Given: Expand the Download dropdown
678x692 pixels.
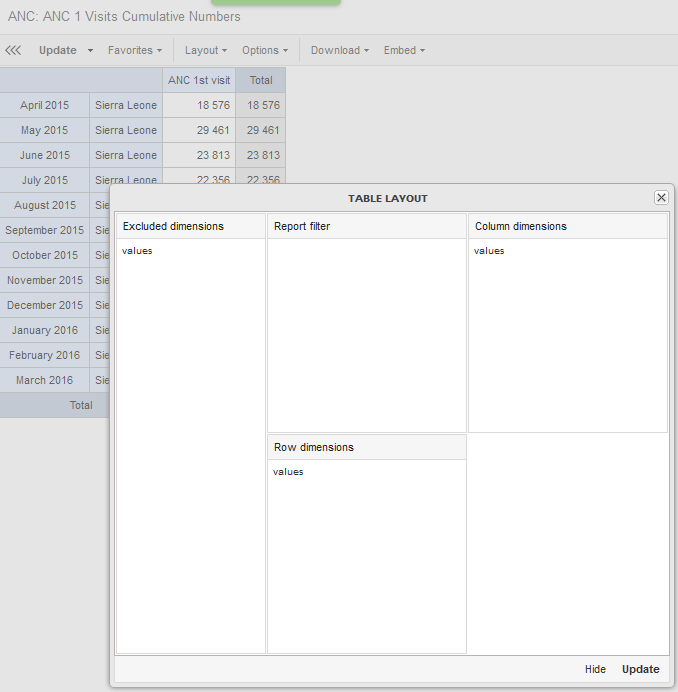Looking at the screenshot, I should pyautogui.click(x=339, y=50).
